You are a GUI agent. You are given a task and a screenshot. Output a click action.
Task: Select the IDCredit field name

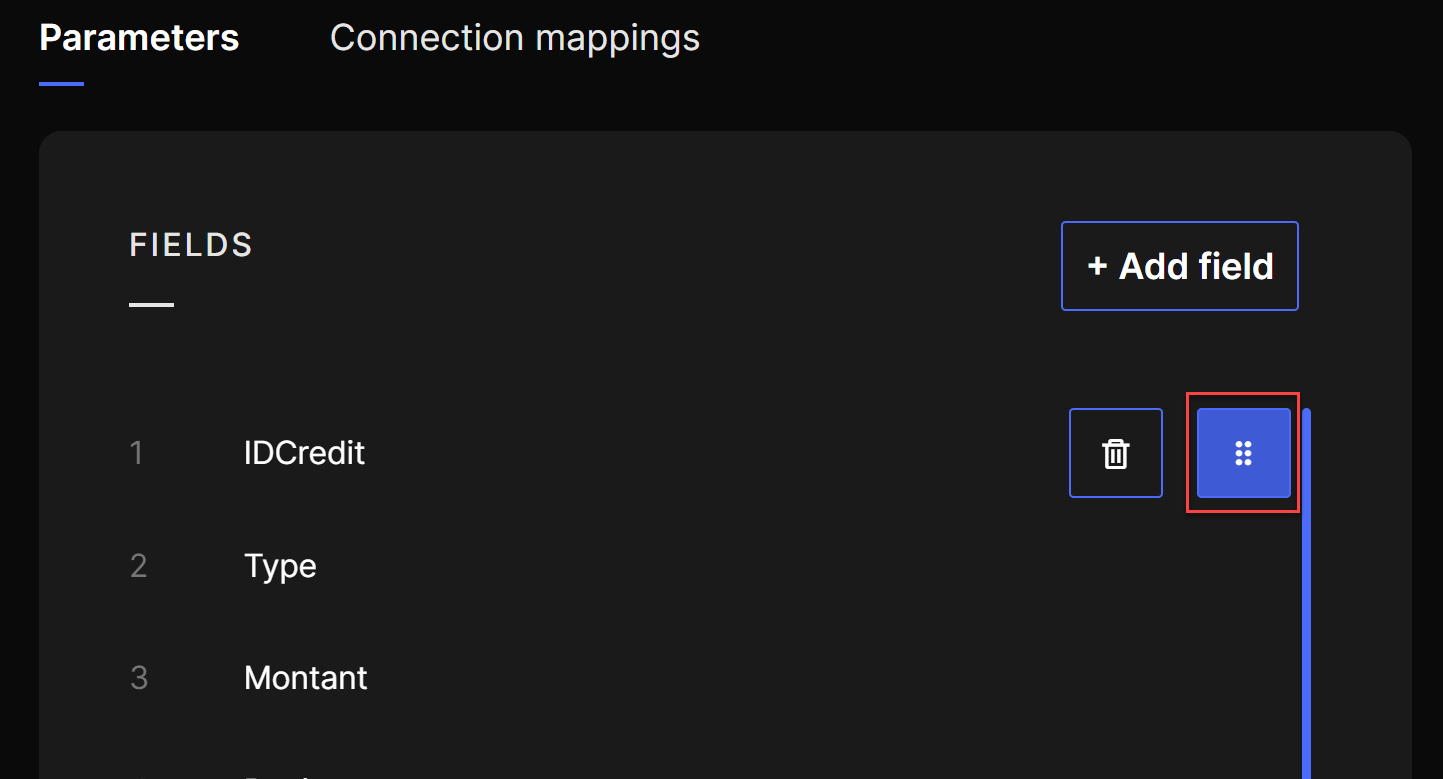pyautogui.click(x=304, y=453)
